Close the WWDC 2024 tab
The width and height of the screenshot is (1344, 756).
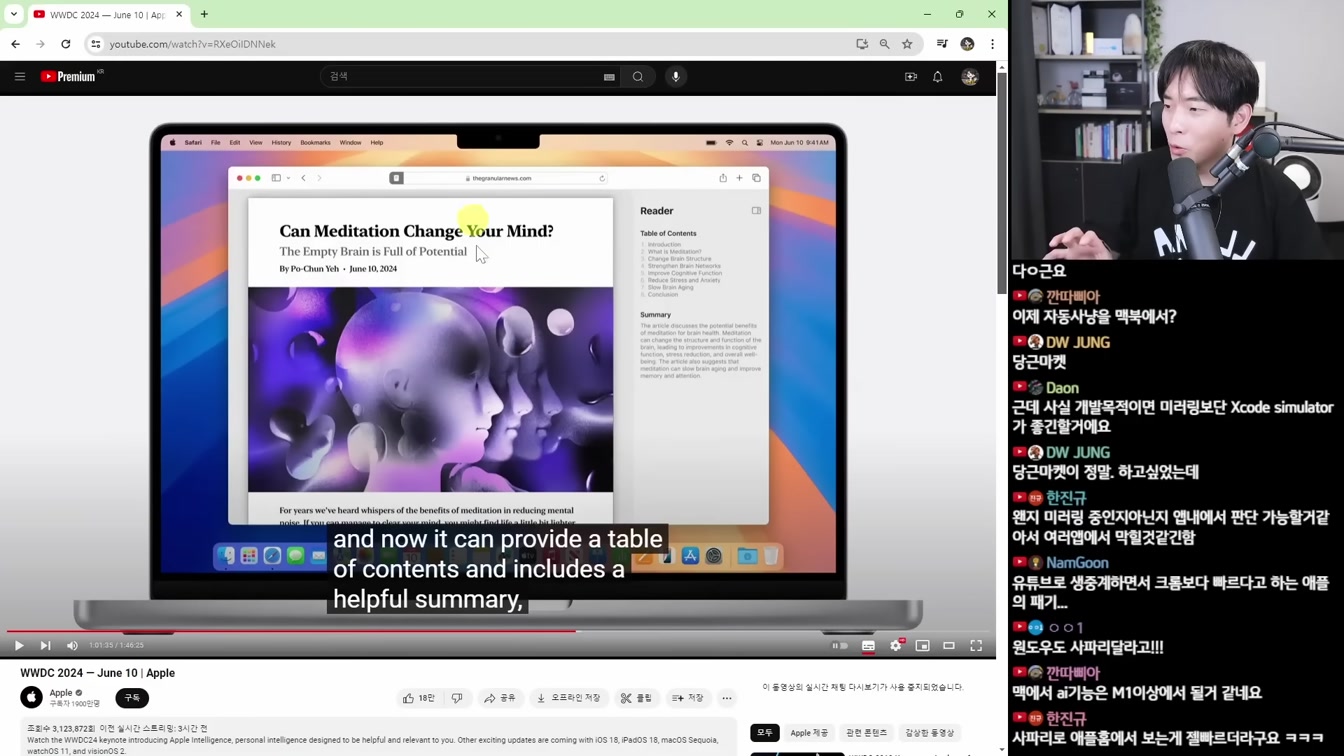179,14
